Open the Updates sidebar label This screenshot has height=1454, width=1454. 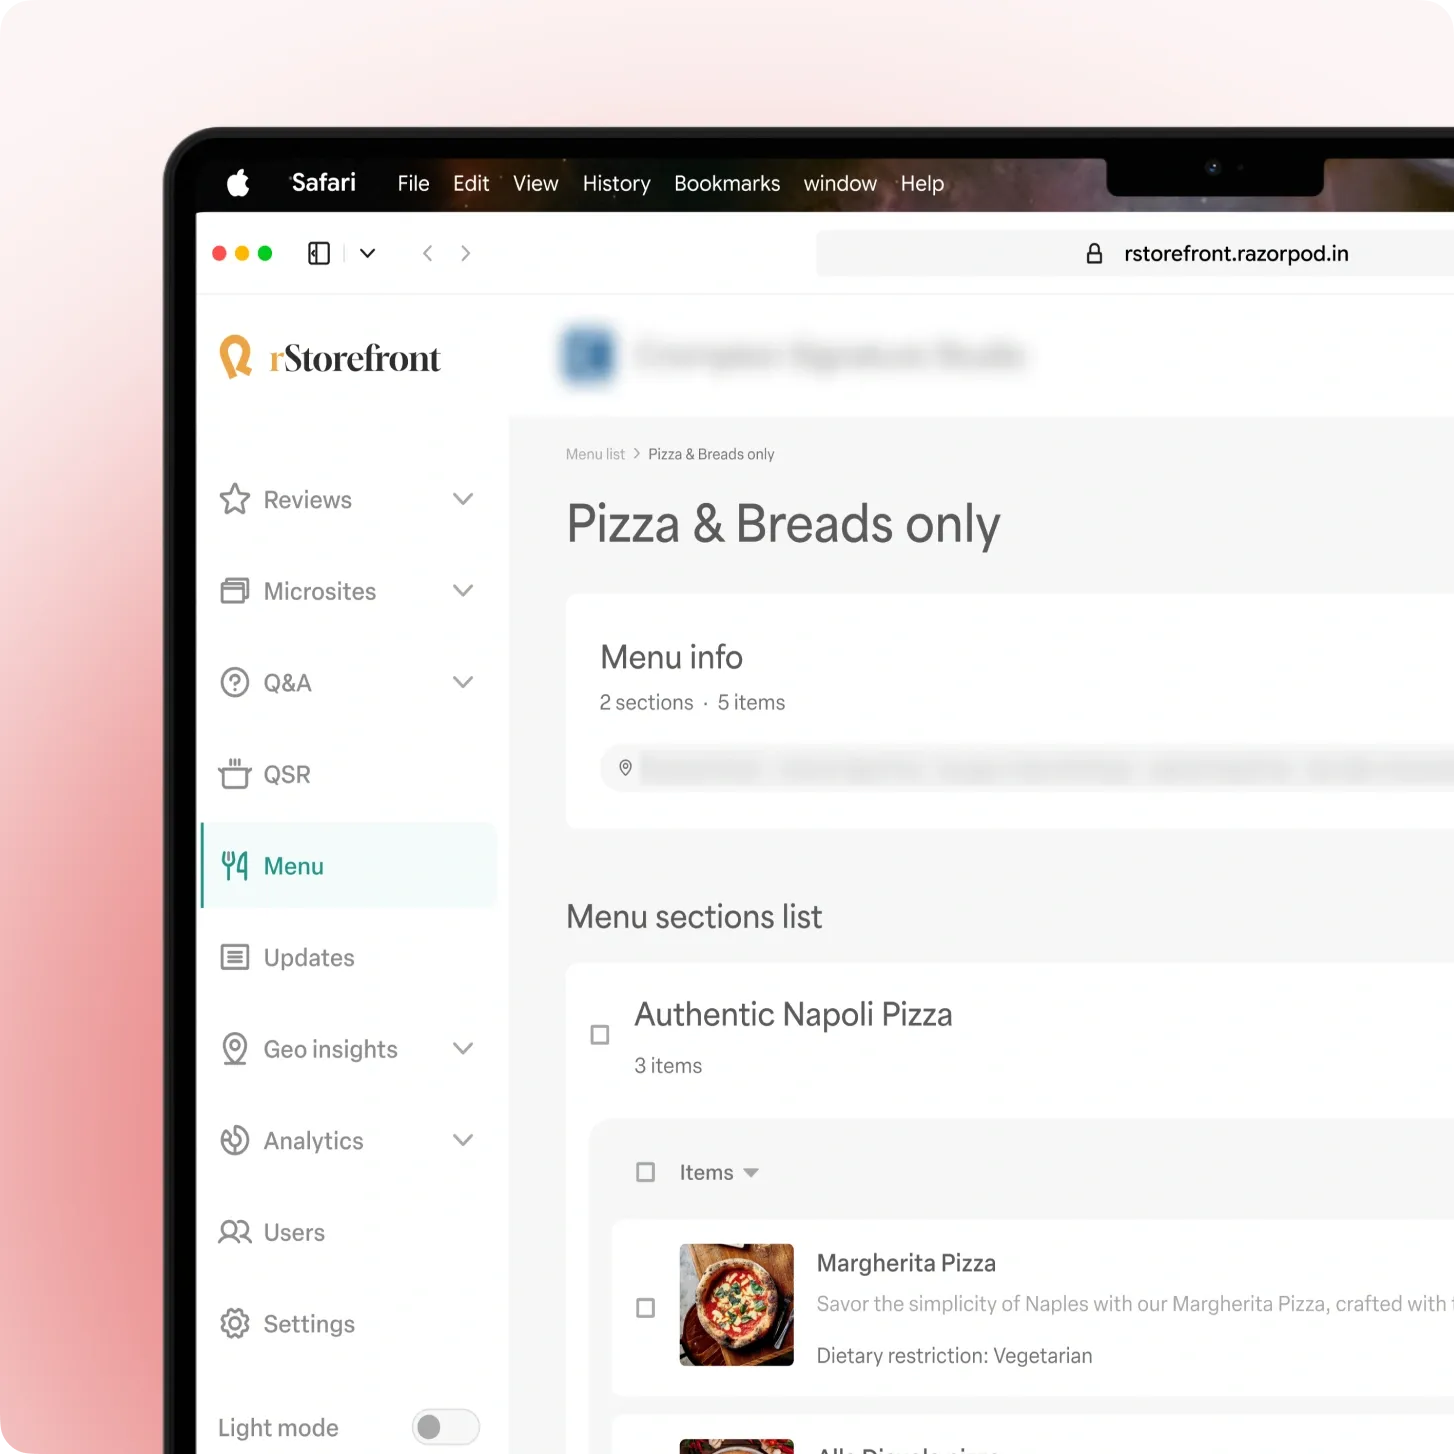pos(309,958)
